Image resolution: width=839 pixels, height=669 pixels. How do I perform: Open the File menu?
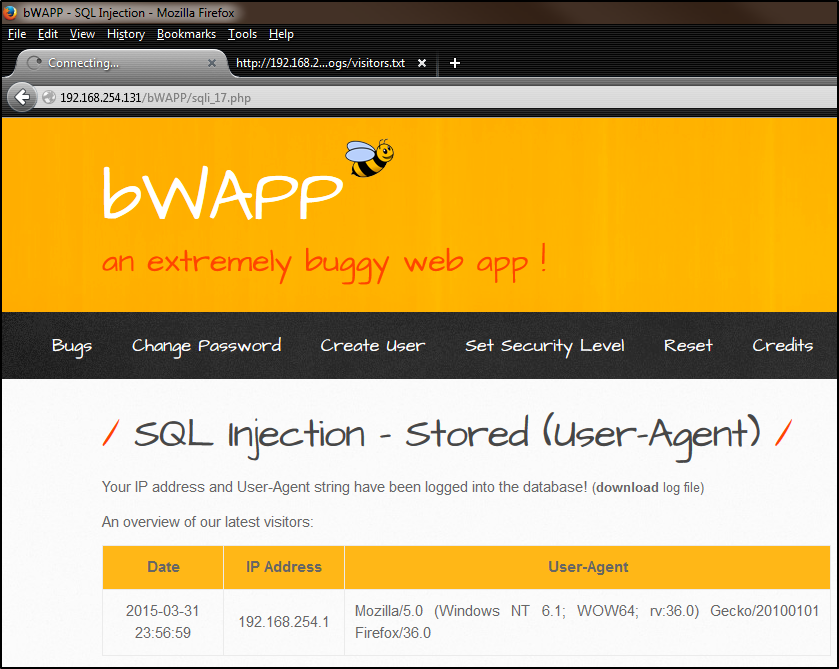tap(17, 34)
